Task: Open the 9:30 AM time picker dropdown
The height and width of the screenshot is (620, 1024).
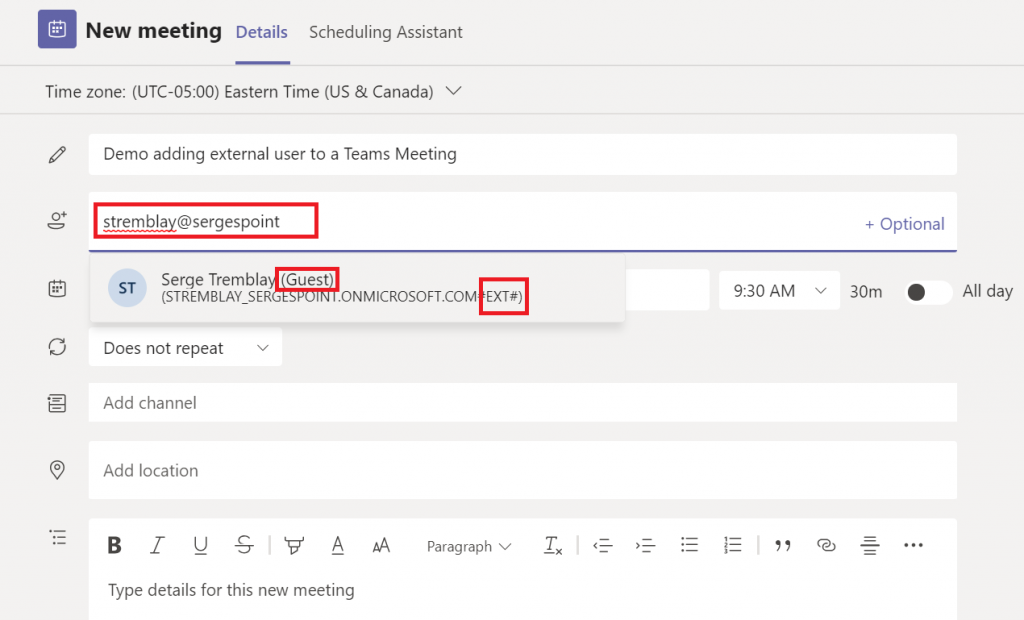Action: (x=779, y=289)
